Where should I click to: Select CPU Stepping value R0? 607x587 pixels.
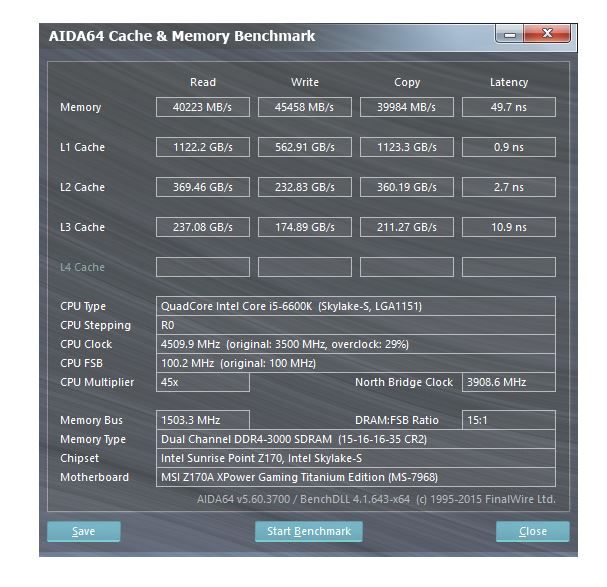coord(356,325)
